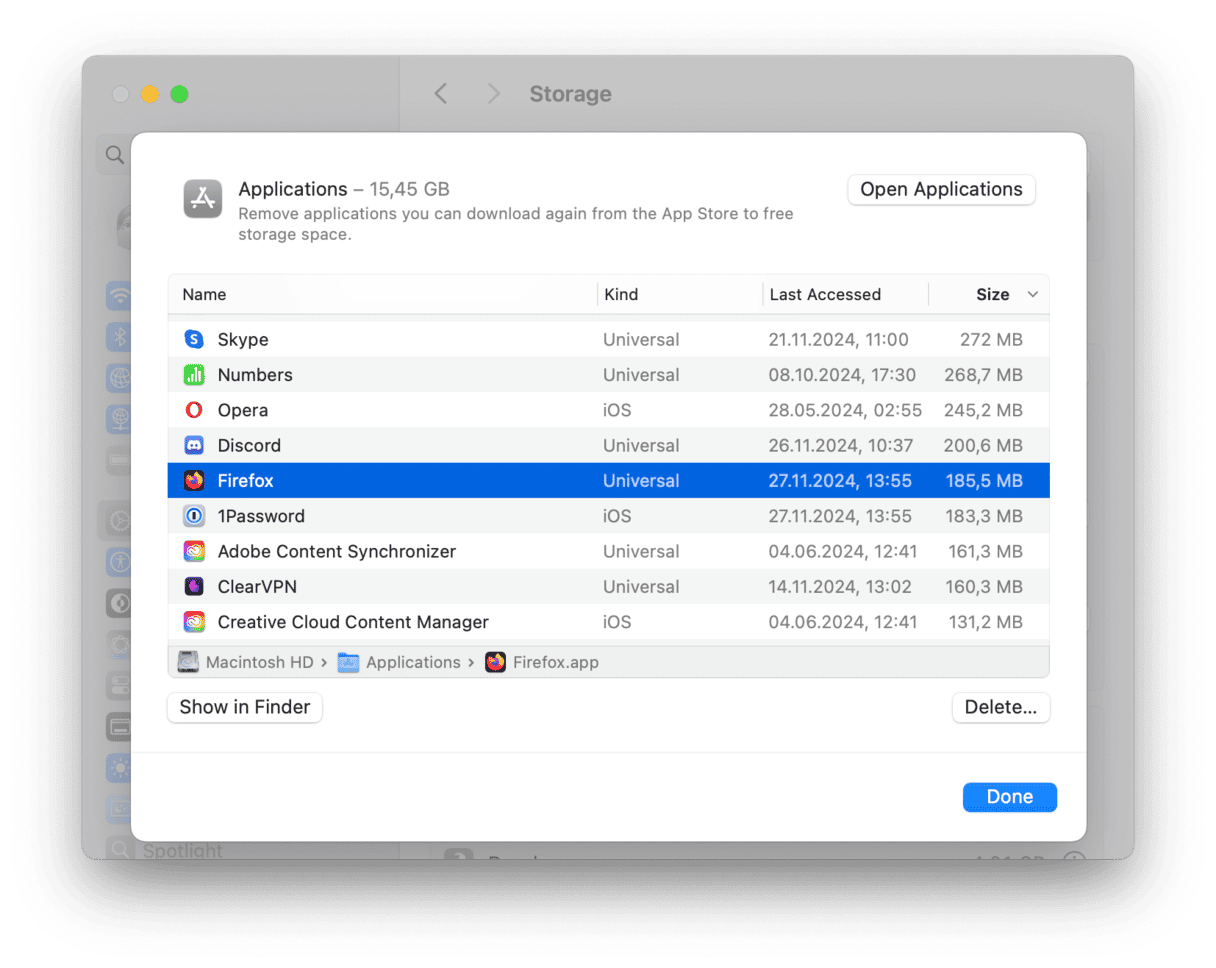This screenshot has width=1216, height=968.
Task: Select the Numbers app icon
Action: tap(194, 375)
